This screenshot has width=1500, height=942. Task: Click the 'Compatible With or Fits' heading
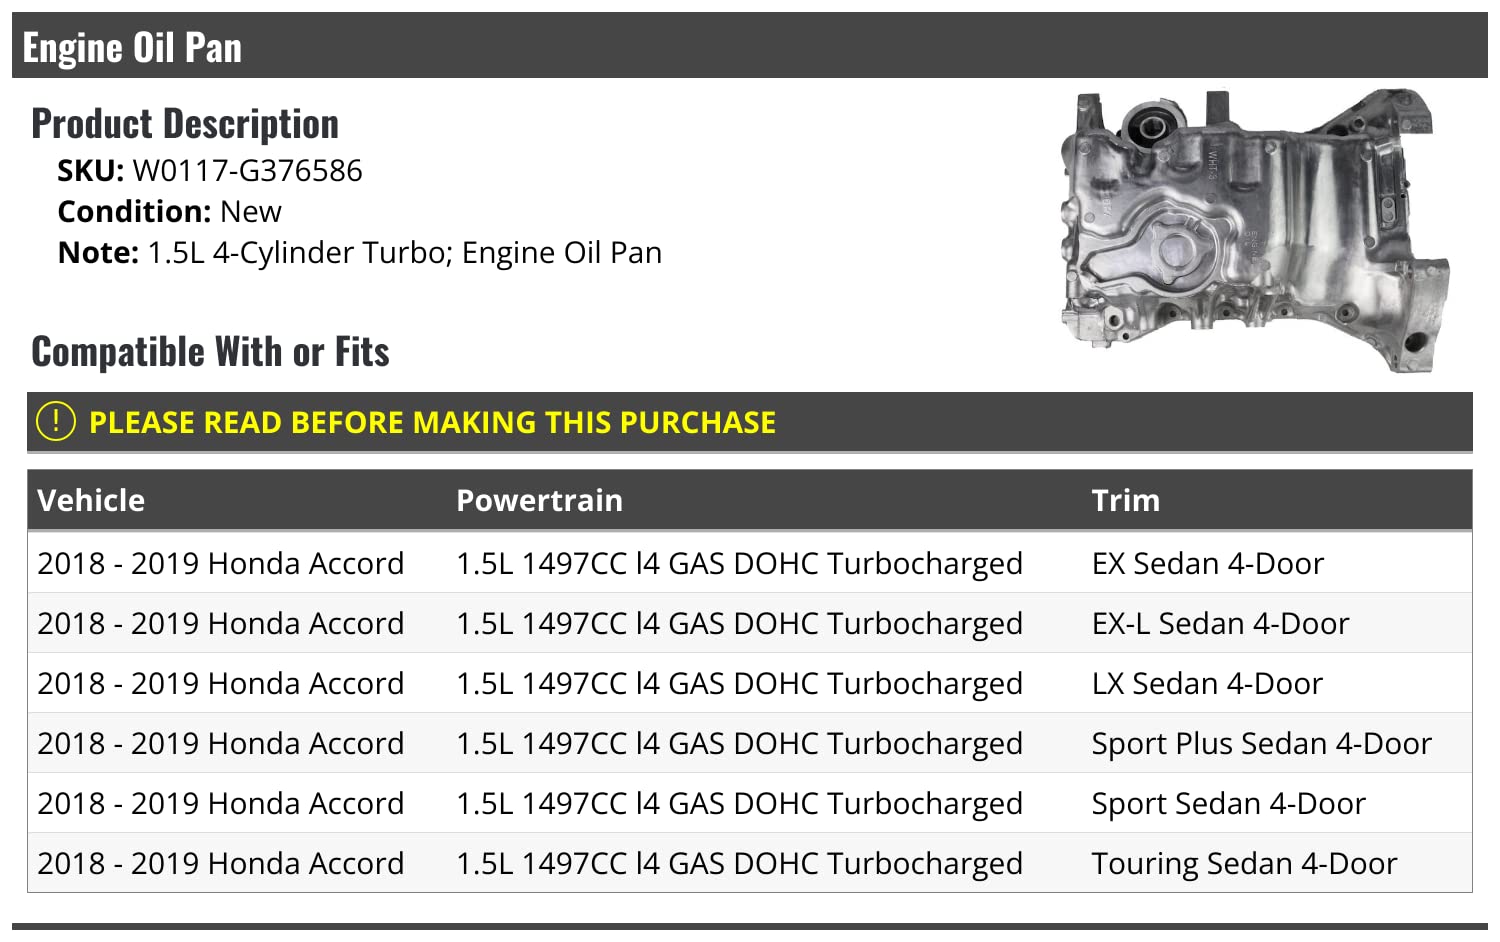(210, 352)
